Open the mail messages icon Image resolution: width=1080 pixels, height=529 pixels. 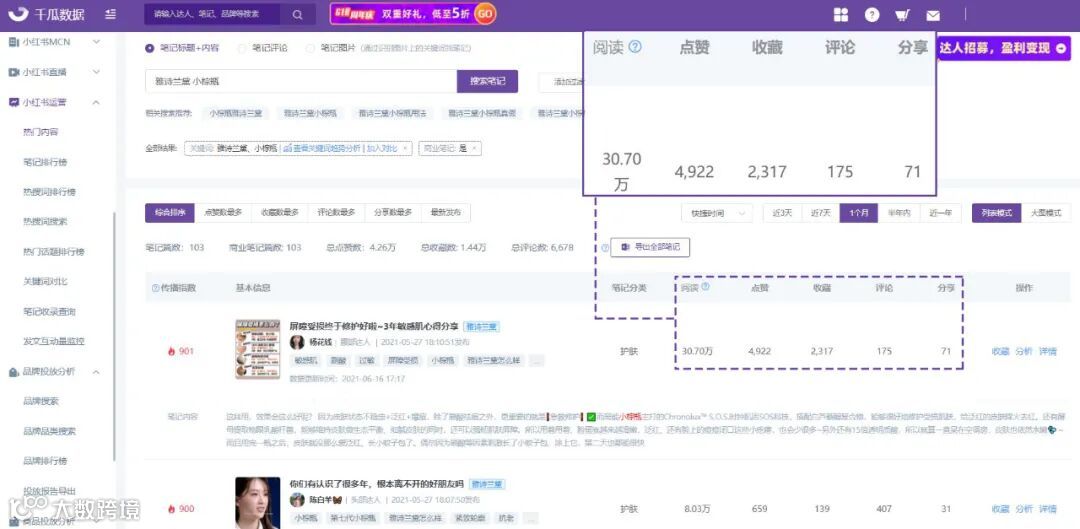click(933, 14)
